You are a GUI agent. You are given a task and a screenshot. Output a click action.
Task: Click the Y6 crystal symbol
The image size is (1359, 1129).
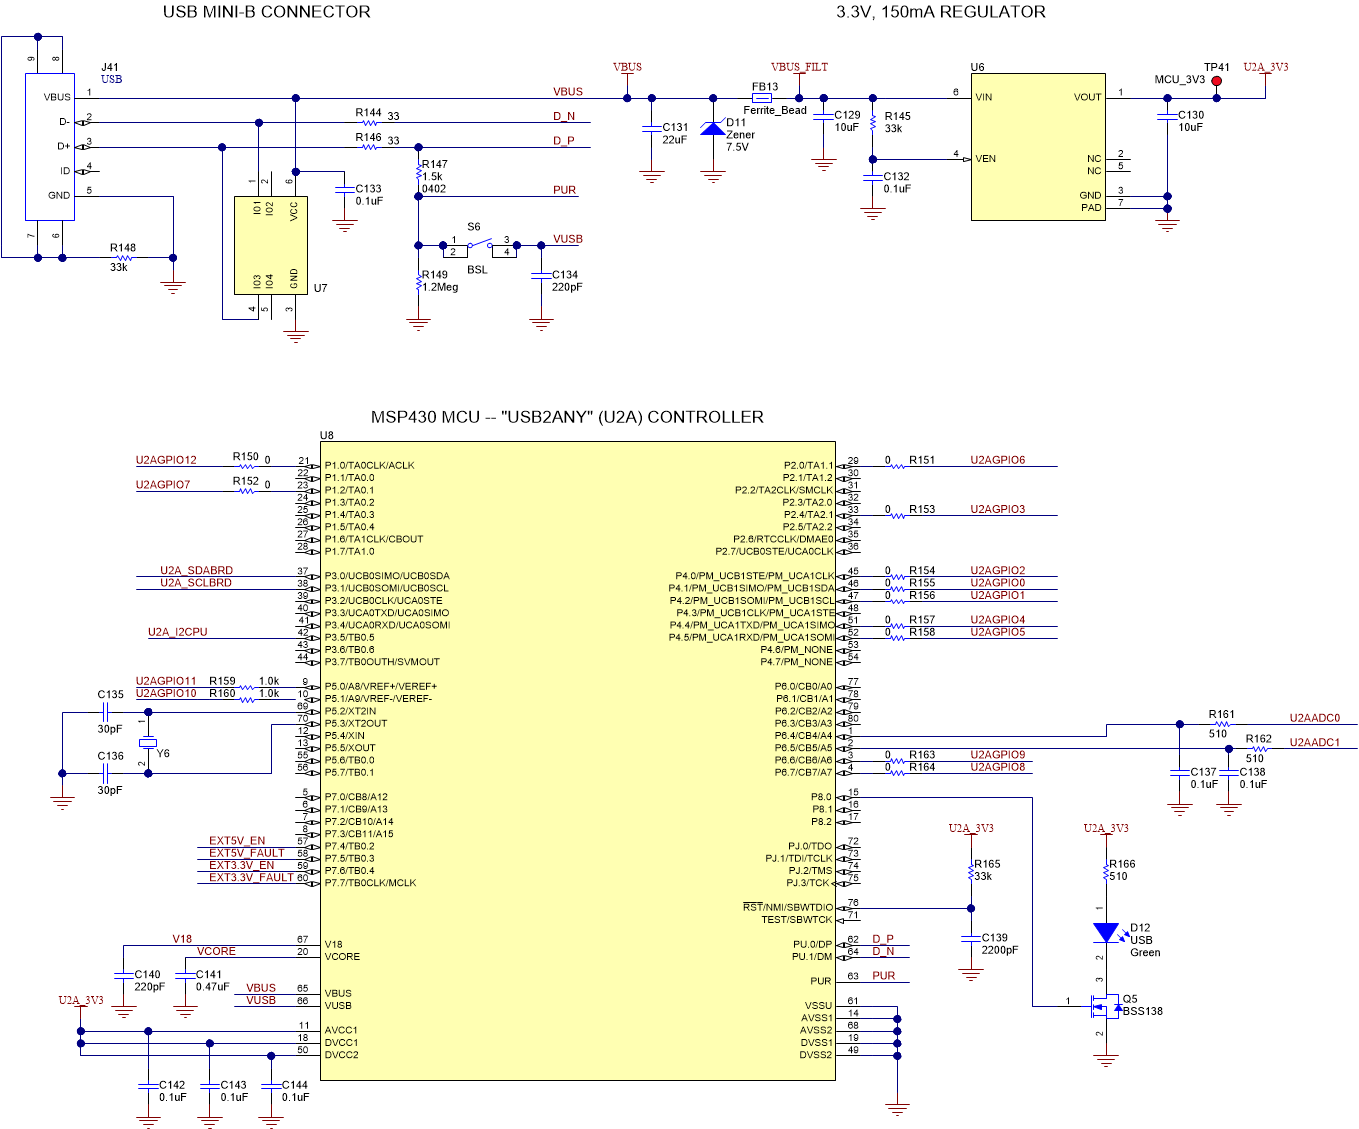coord(148,742)
